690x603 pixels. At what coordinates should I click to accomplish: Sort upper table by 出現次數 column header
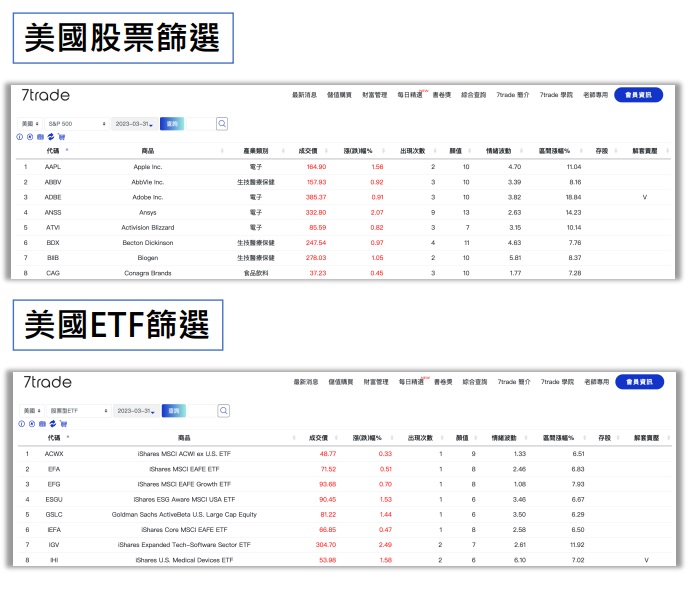413,151
